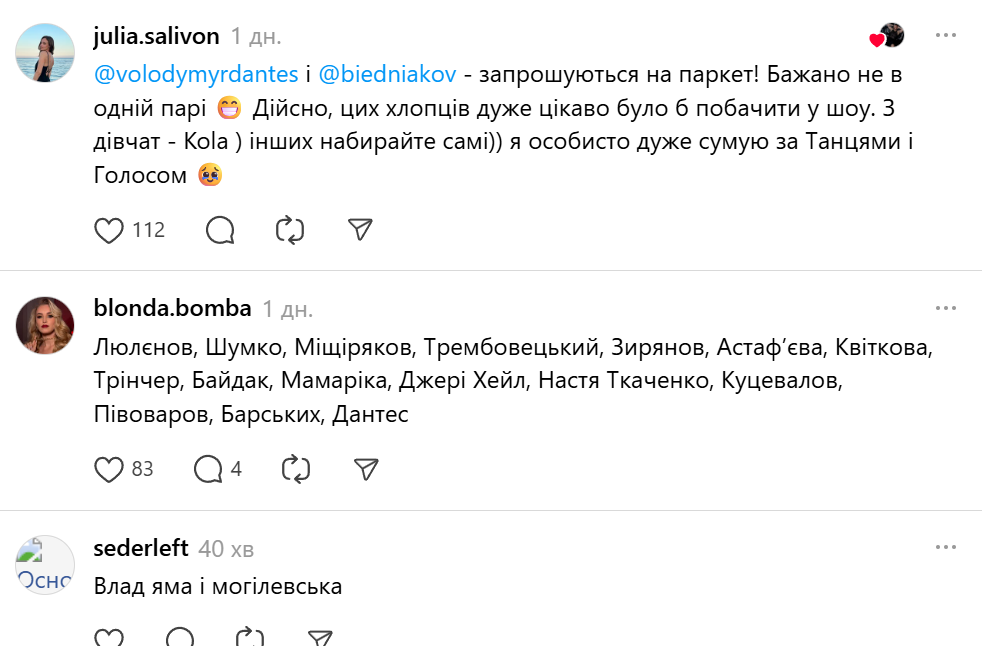Share sederleft's comment via paper plane icon
The image size is (982, 646).
pyautogui.click(x=319, y=638)
